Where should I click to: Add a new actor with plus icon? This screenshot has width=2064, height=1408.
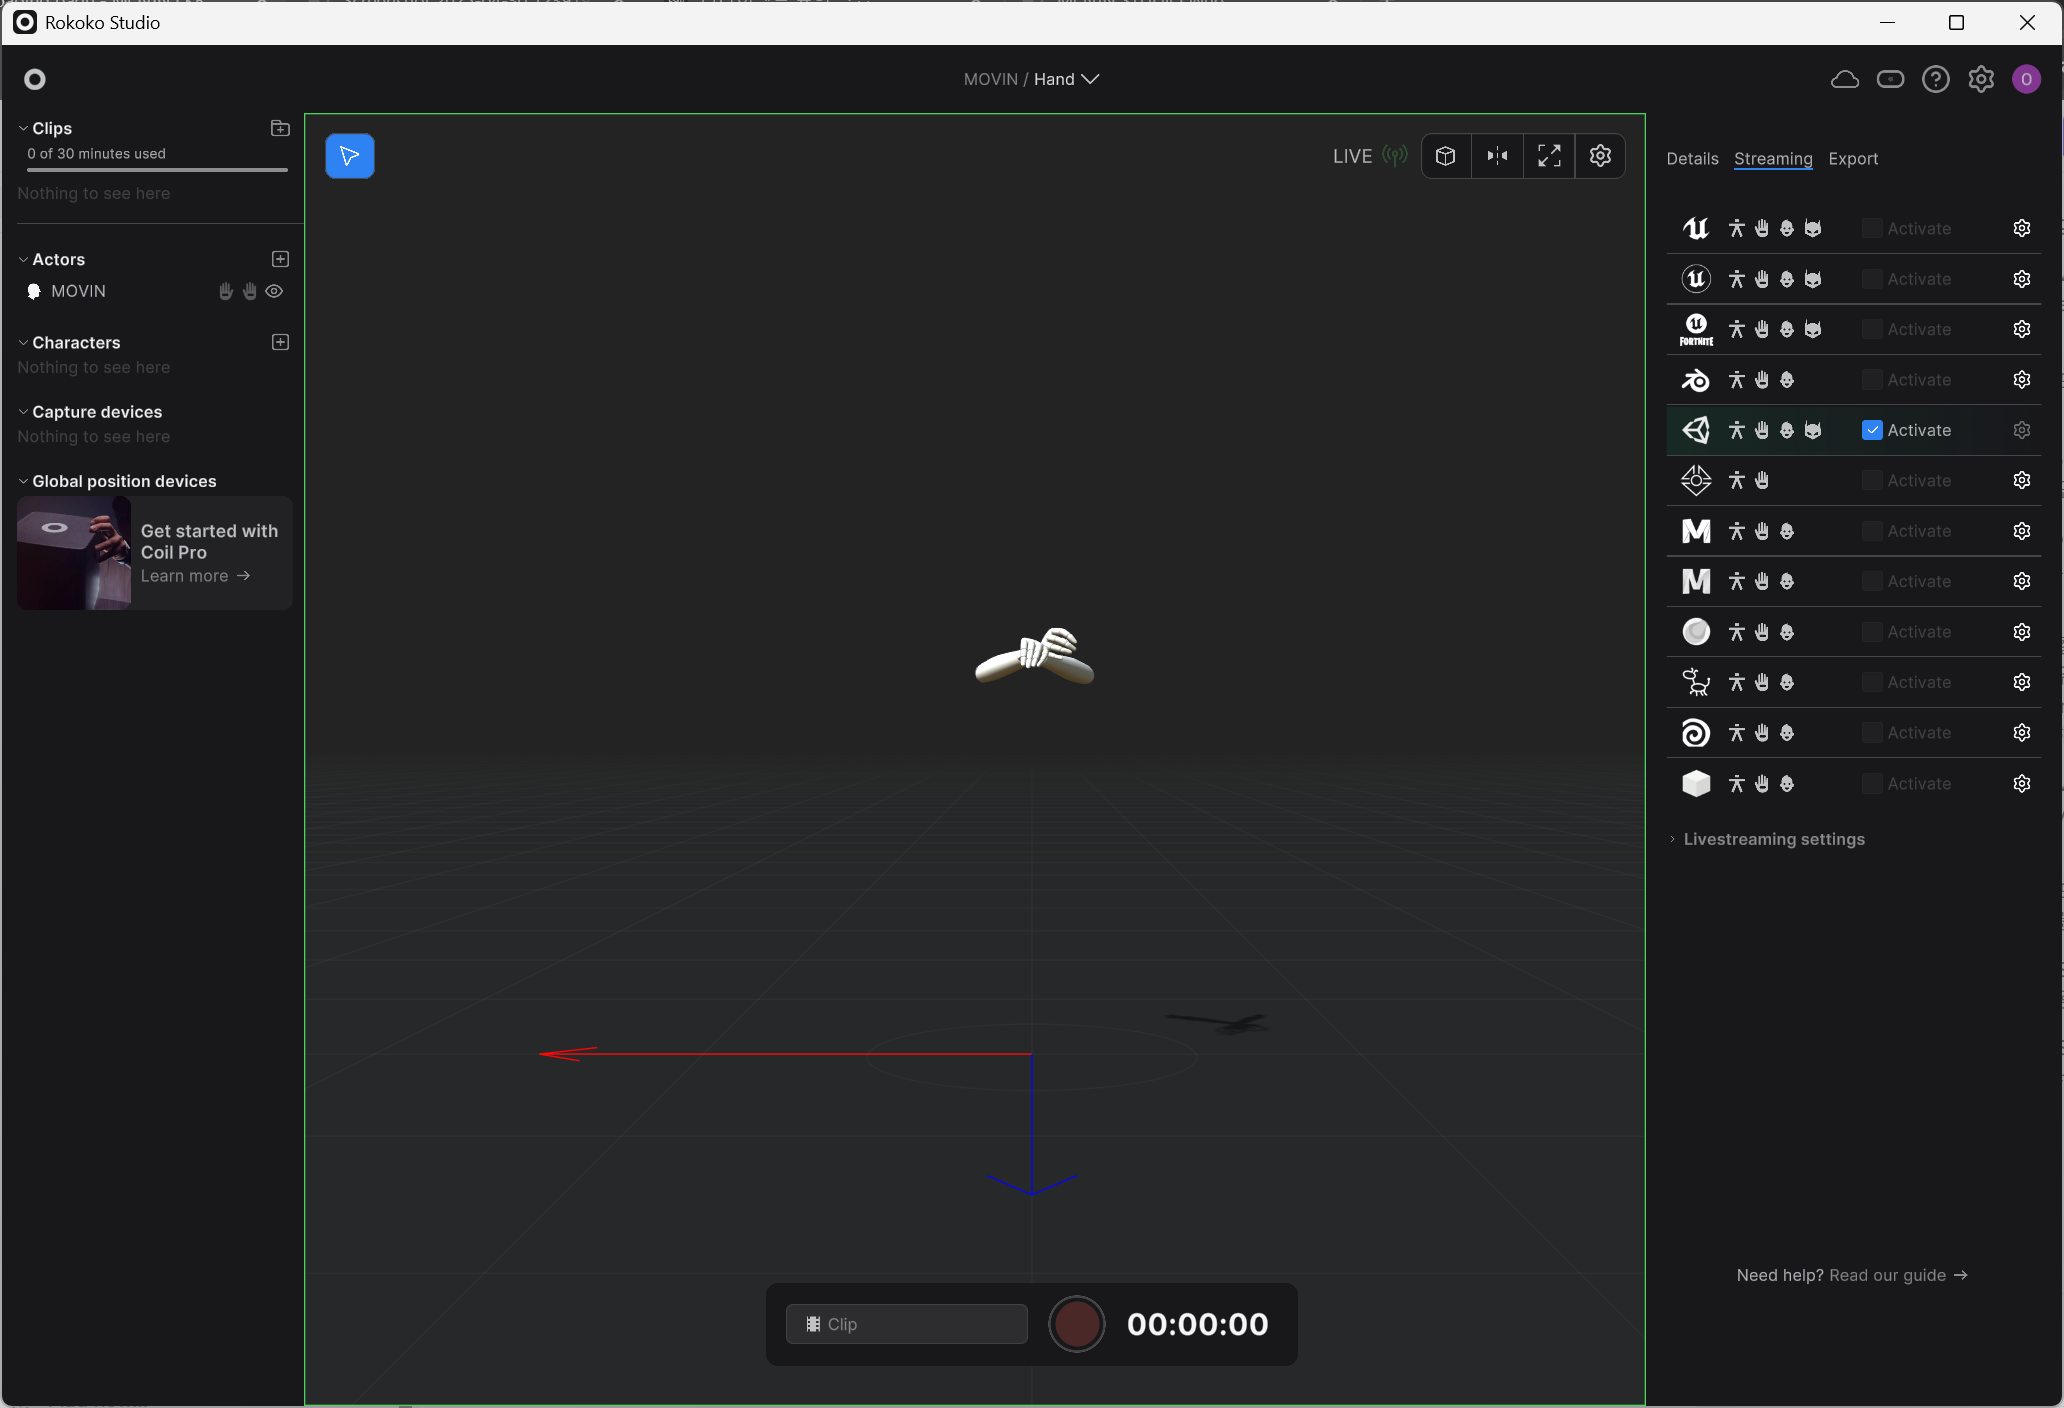(280, 259)
